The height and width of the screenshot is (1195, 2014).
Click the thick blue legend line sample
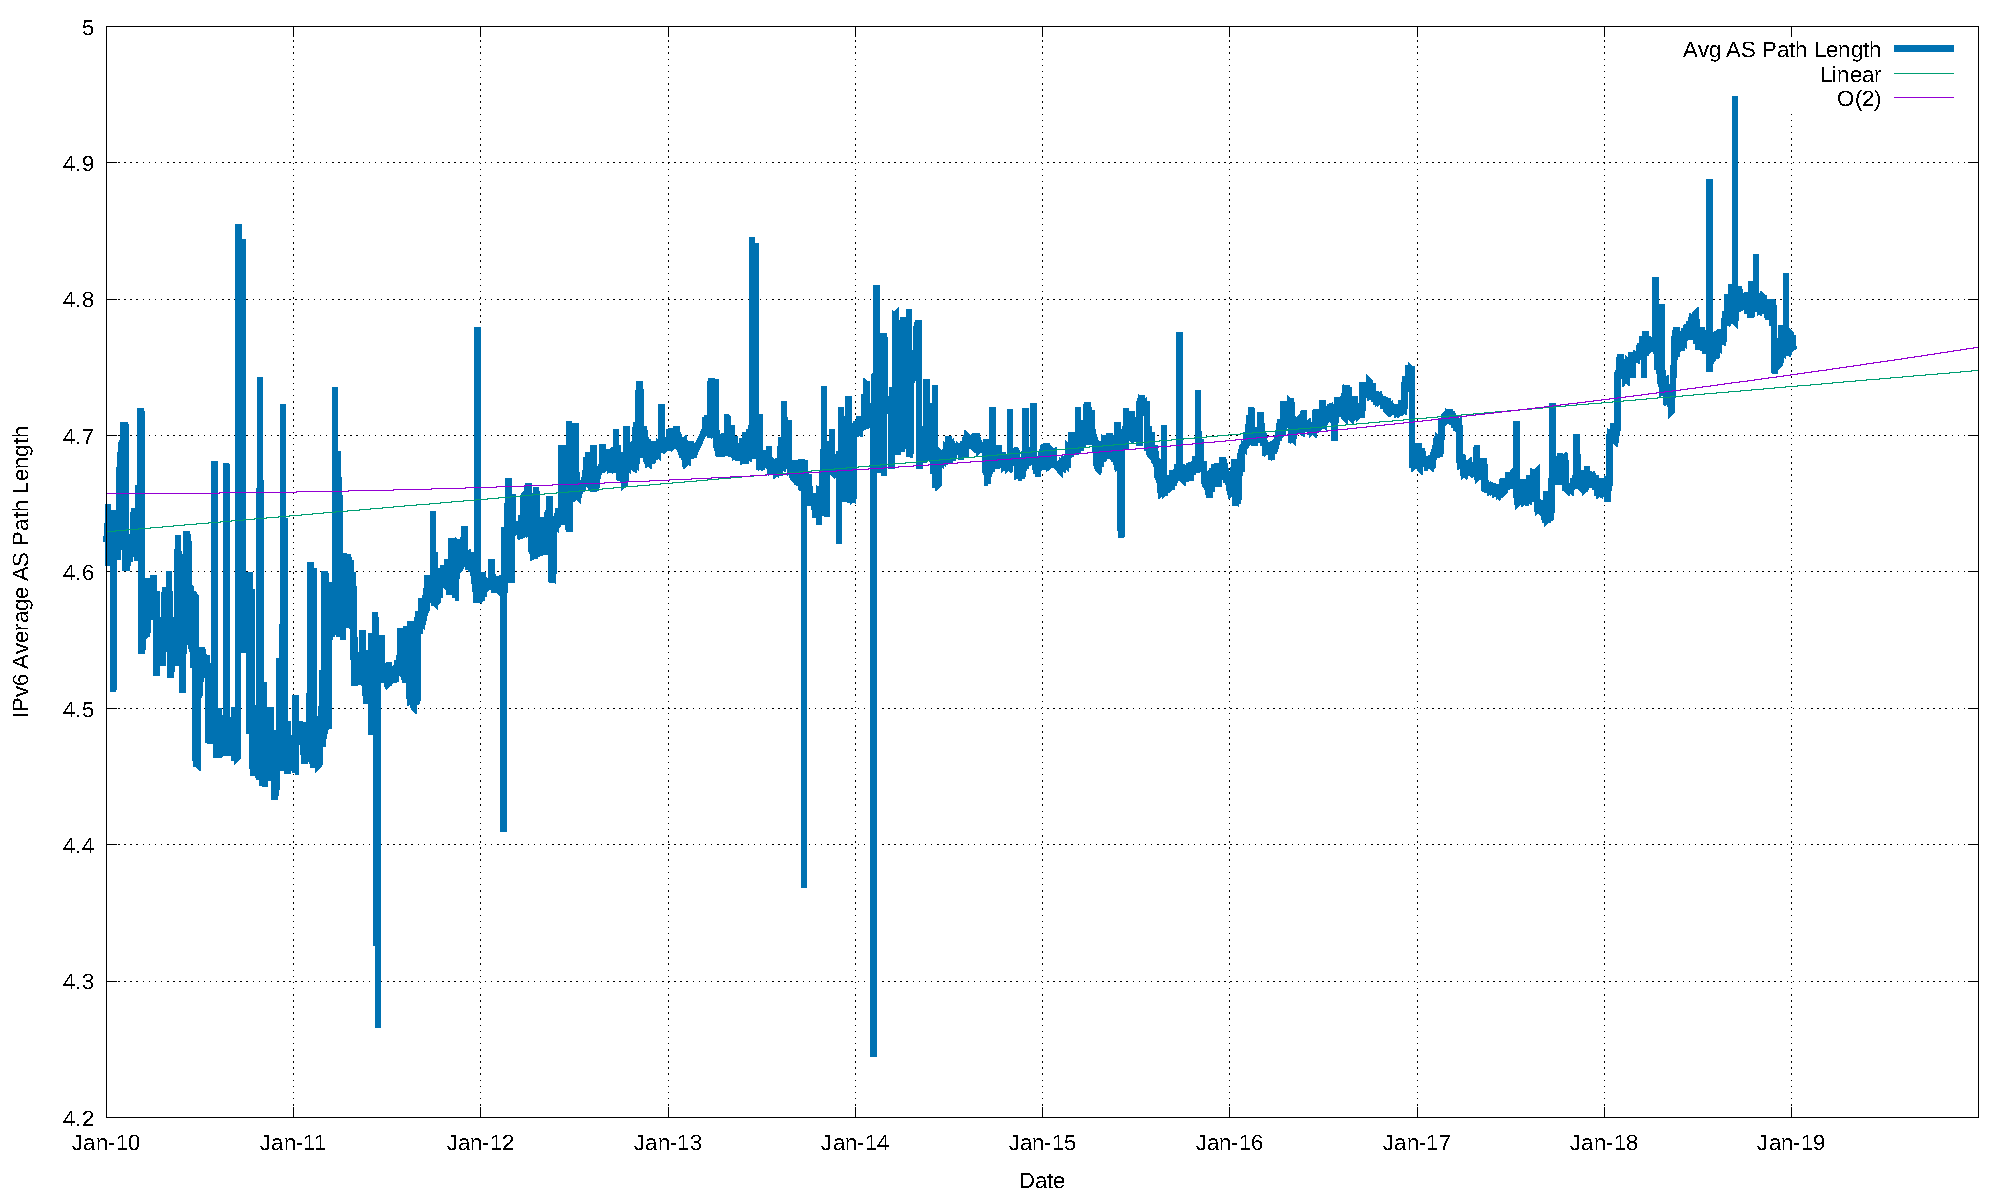pos(1923,49)
